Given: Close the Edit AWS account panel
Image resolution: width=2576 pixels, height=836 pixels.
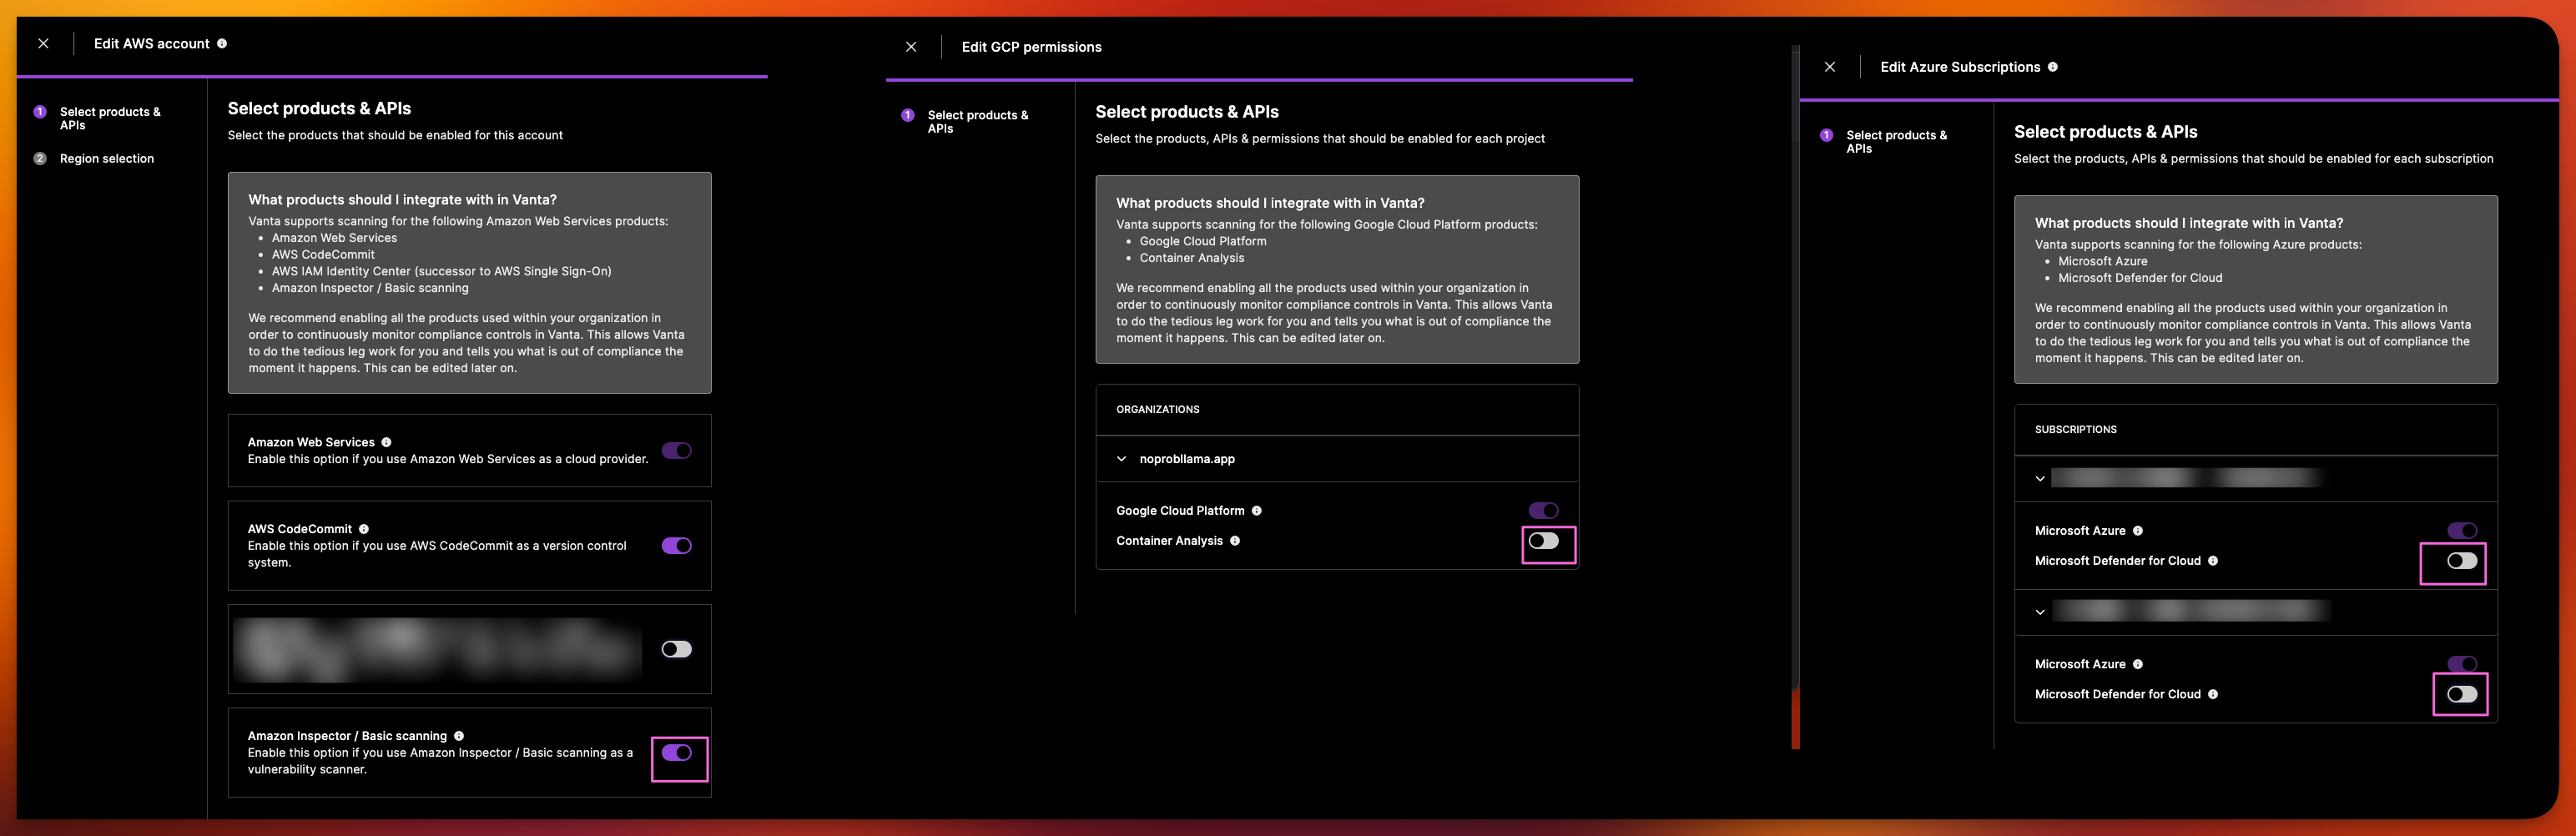Looking at the screenshot, I should tap(43, 44).
